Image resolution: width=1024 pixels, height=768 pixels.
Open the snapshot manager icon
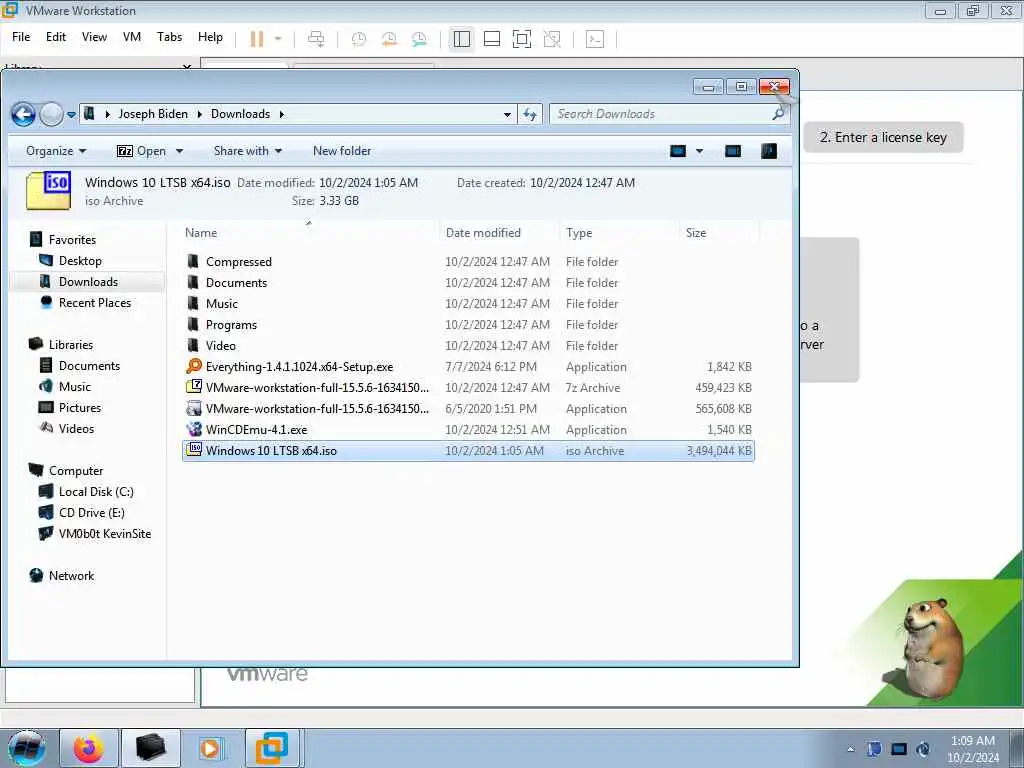point(419,39)
